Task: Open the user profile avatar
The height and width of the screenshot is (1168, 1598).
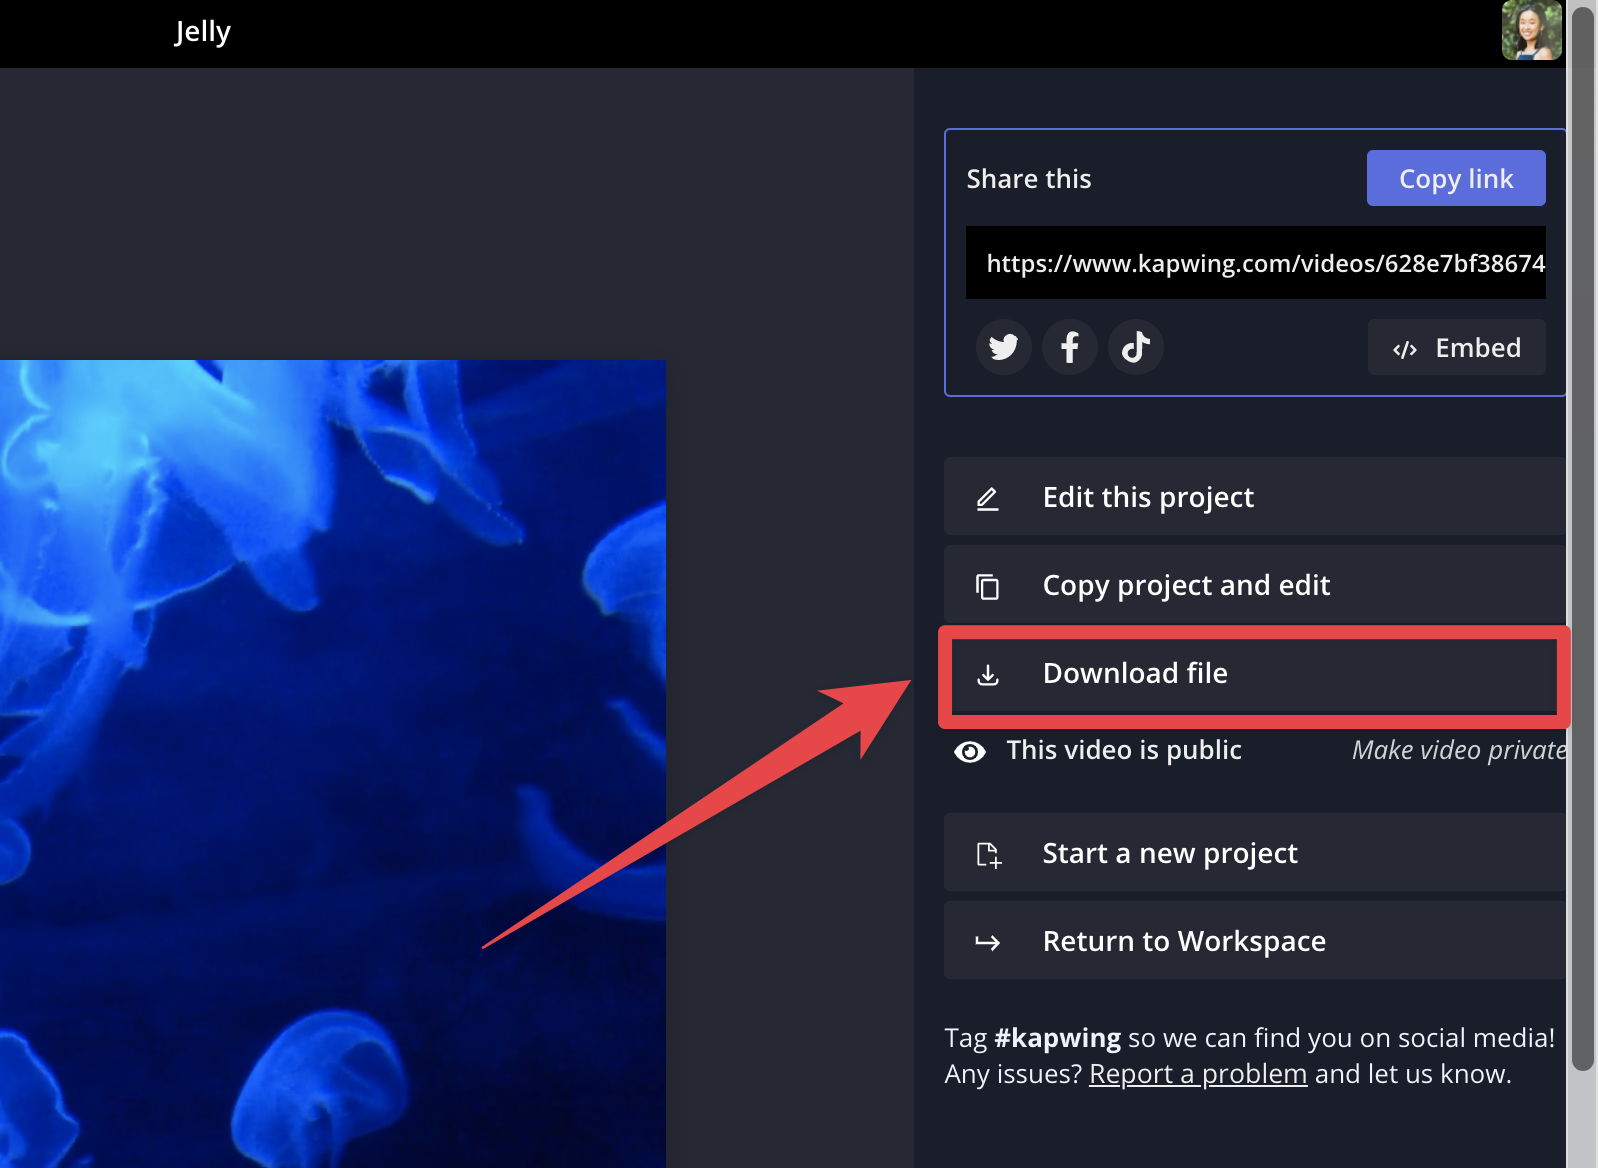Action: 1530,30
